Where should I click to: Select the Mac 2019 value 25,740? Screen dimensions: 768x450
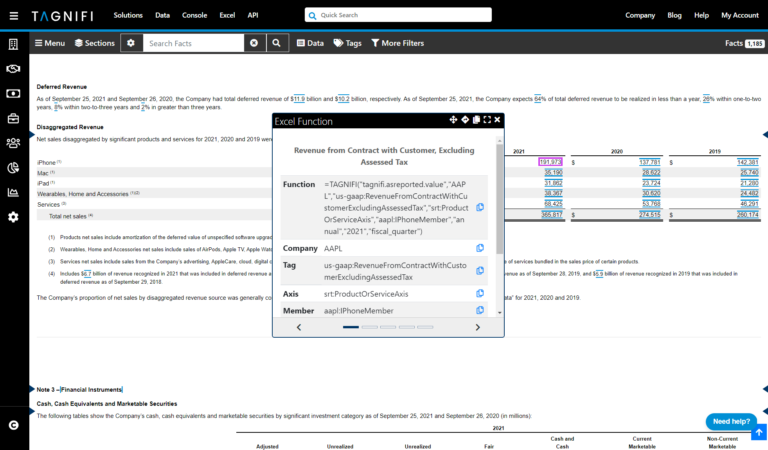[749, 172]
